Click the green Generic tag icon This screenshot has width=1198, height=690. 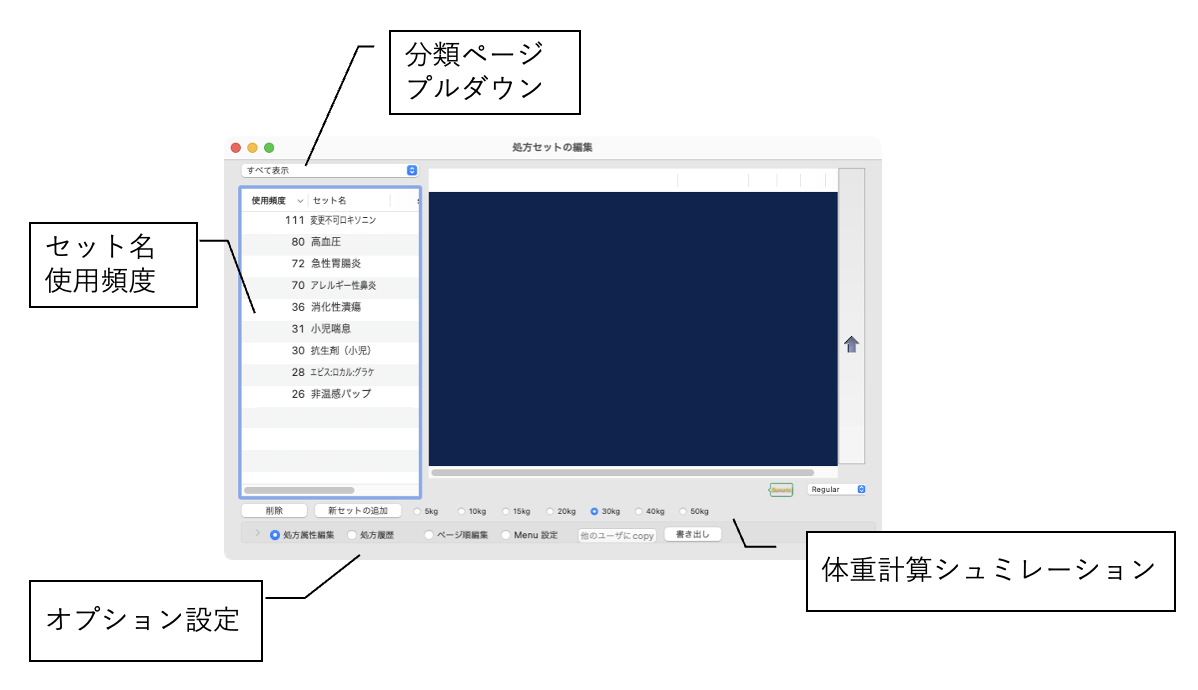point(782,489)
